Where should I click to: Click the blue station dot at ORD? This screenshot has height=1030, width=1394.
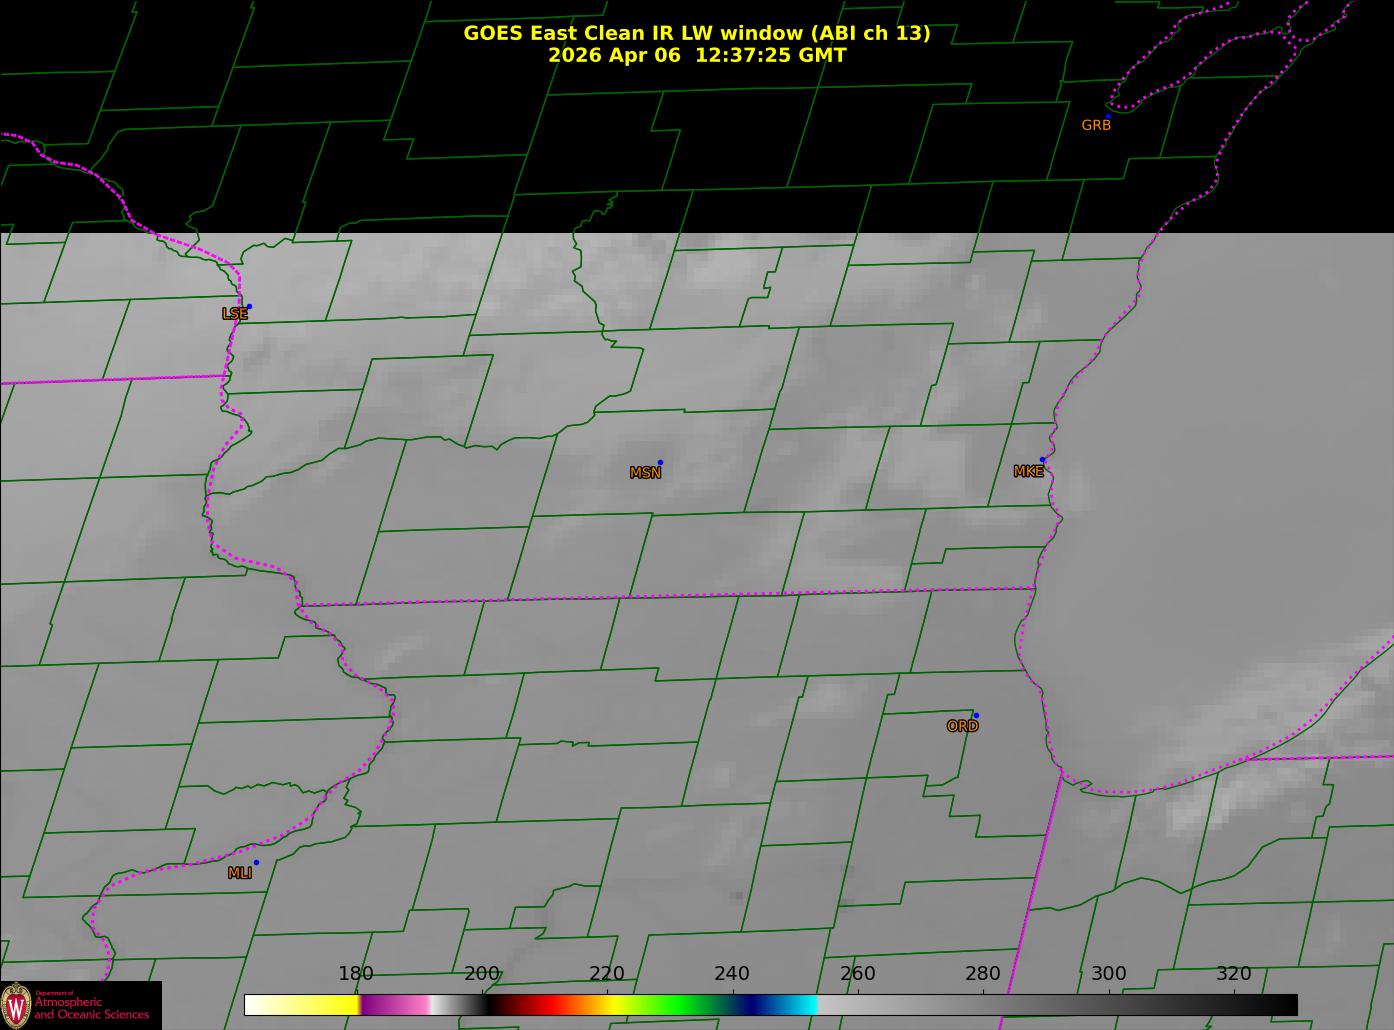pos(976,716)
